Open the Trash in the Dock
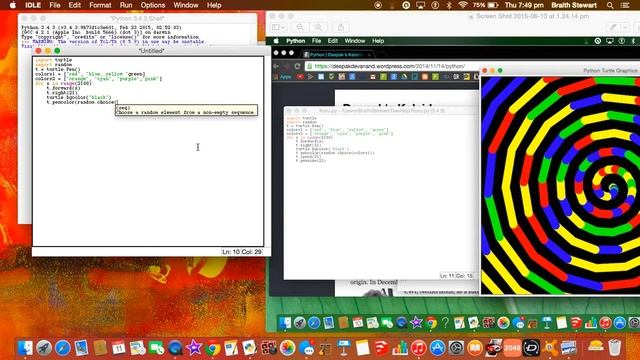The image size is (640, 360). point(614,348)
